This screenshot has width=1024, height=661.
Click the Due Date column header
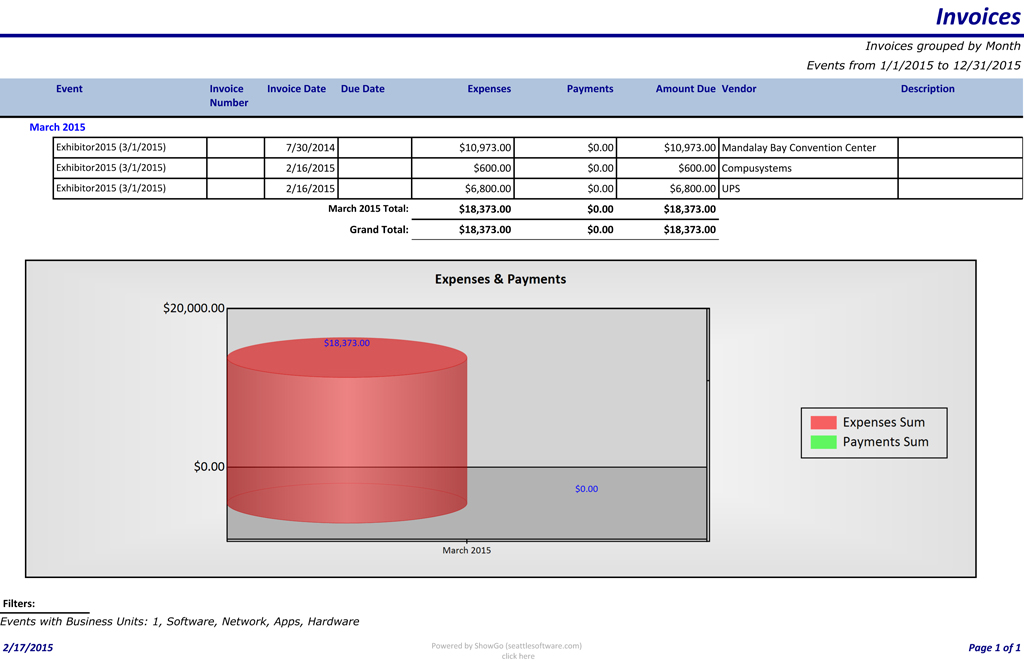(x=362, y=89)
